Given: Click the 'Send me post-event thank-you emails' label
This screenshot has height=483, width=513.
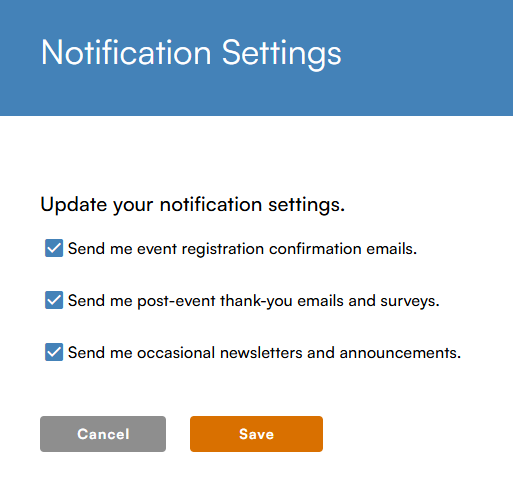Looking at the screenshot, I should pyautogui.click(x=254, y=301).
